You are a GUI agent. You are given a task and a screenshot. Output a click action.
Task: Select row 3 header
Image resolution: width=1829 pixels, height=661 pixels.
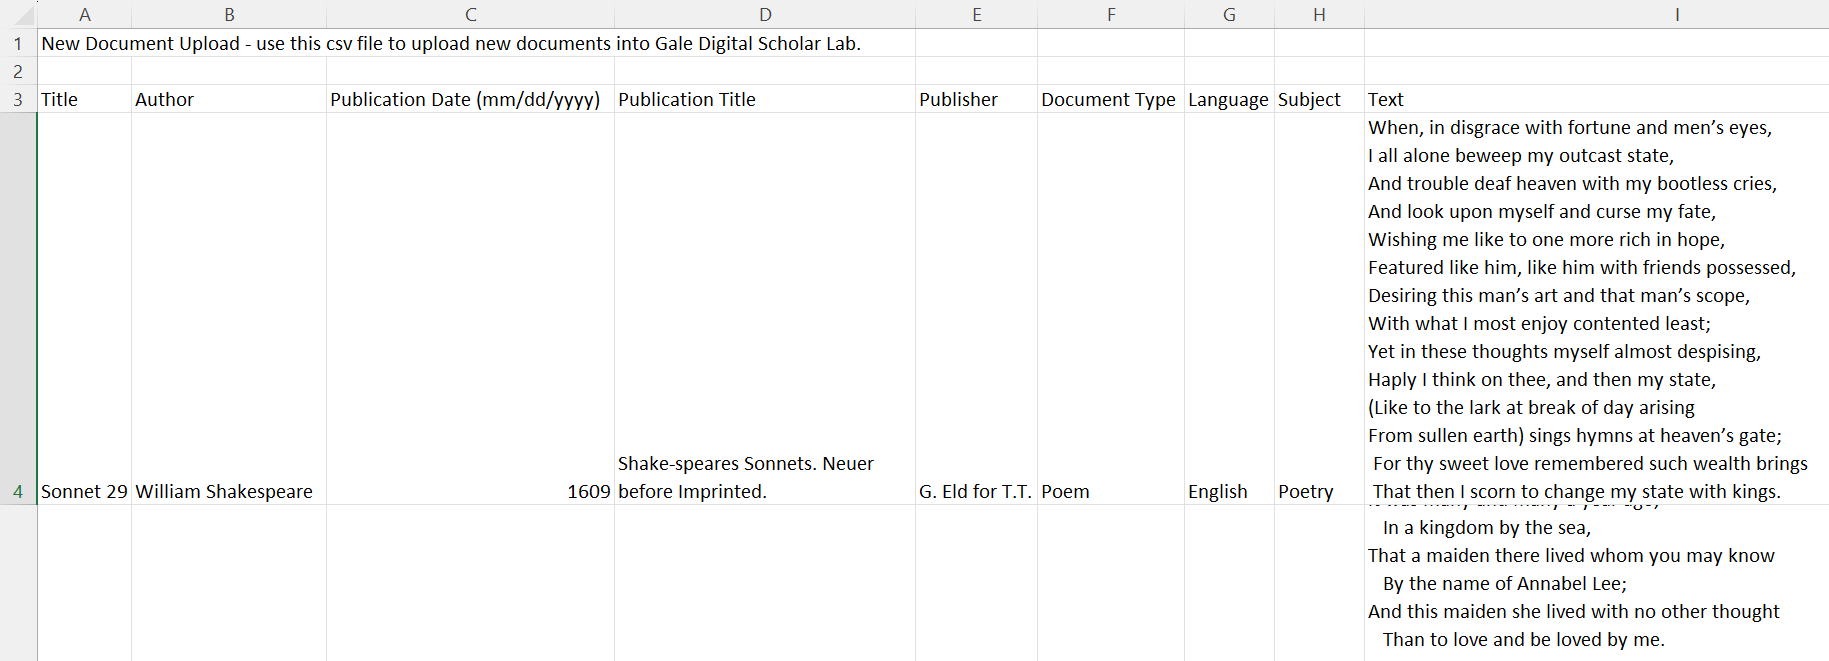coord(18,99)
